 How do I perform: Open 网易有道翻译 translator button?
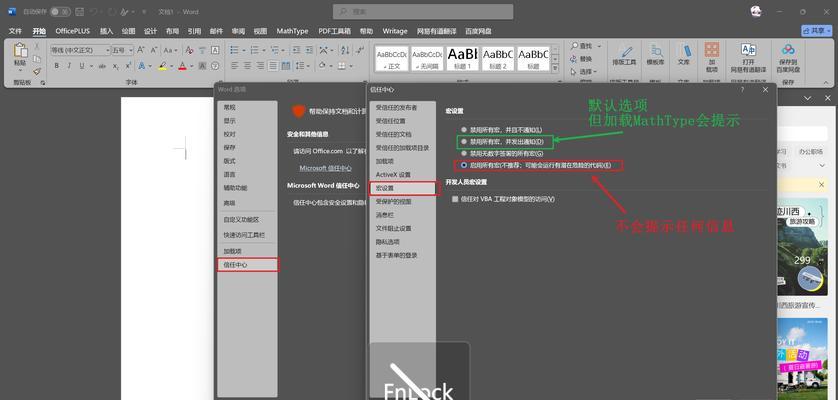[x=748, y=58]
